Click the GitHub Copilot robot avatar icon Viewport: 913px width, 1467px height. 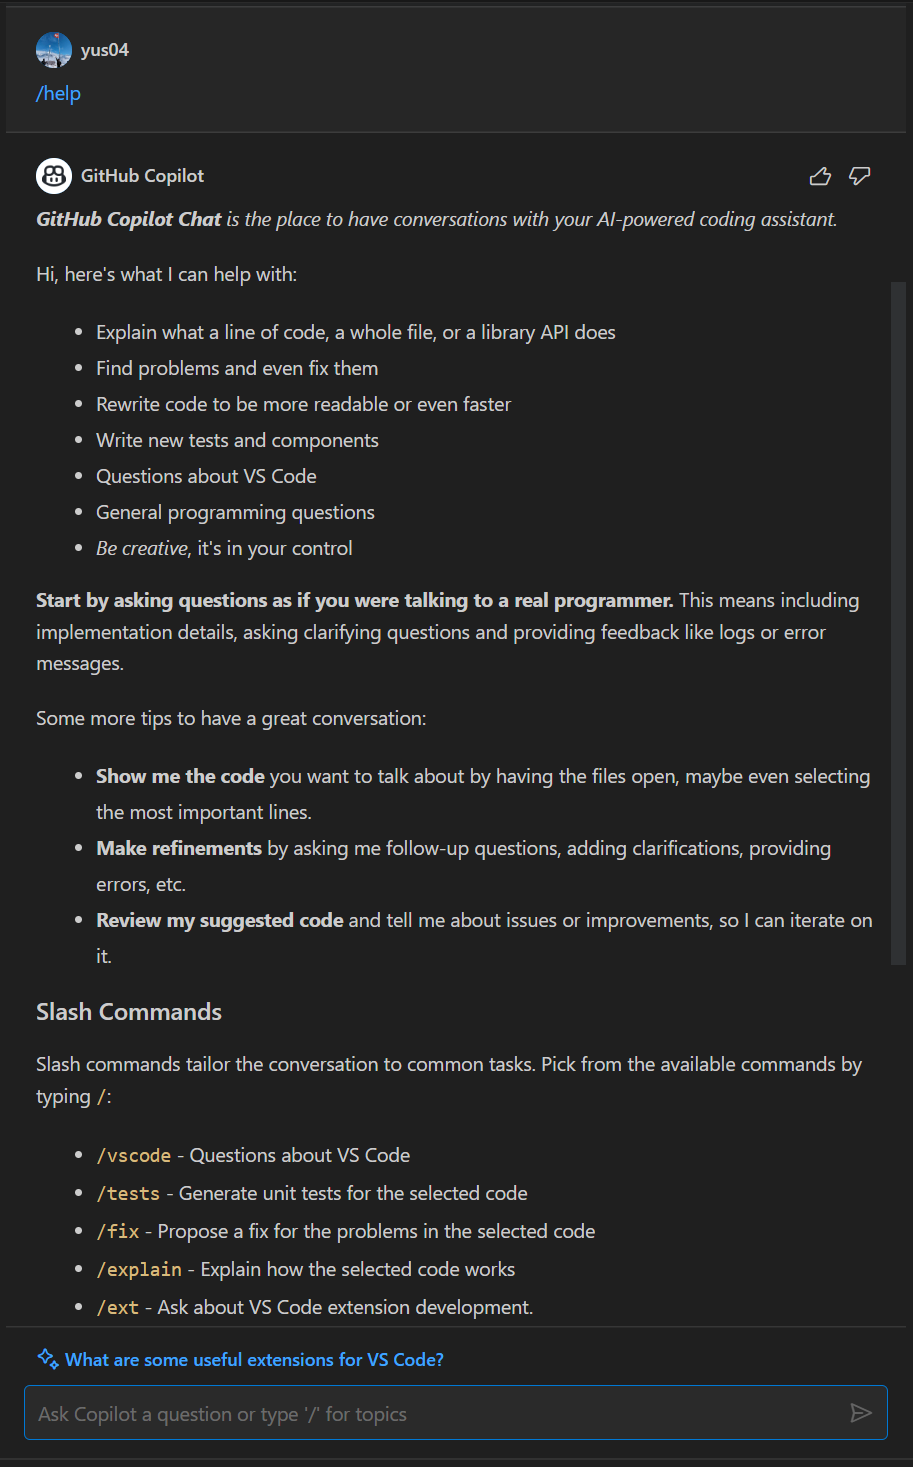pos(53,175)
